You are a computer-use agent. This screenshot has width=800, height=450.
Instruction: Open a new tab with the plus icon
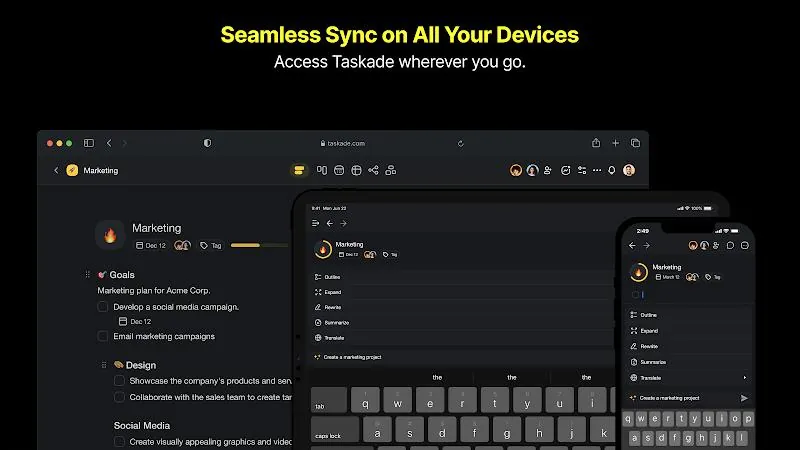pyautogui.click(x=615, y=143)
